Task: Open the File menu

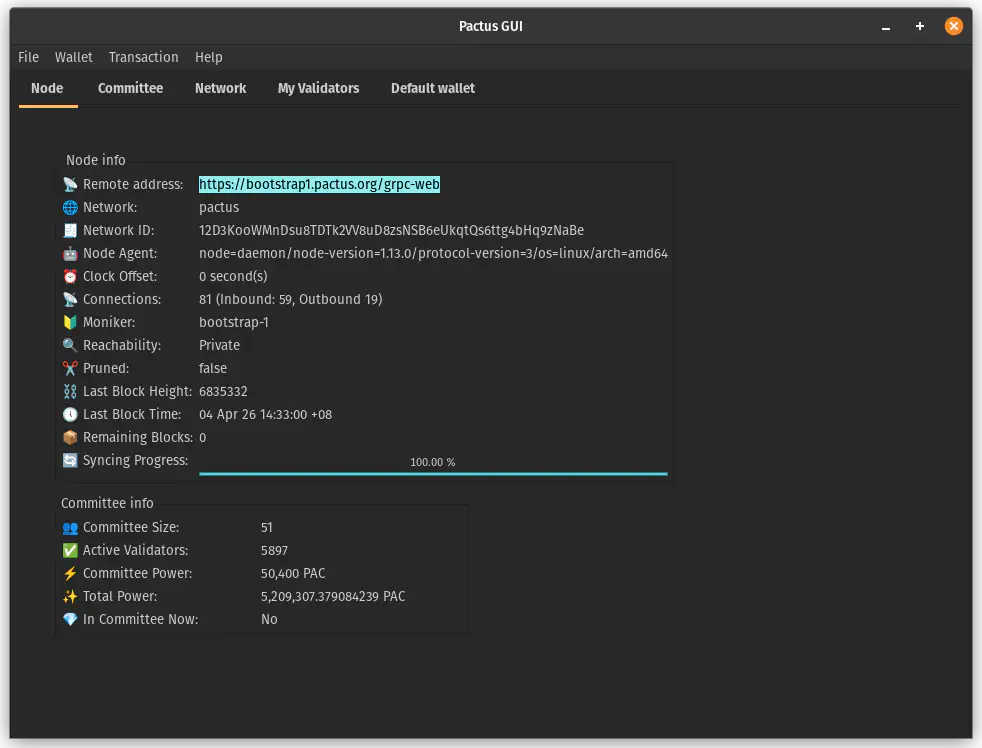Action: (x=28, y=57)
